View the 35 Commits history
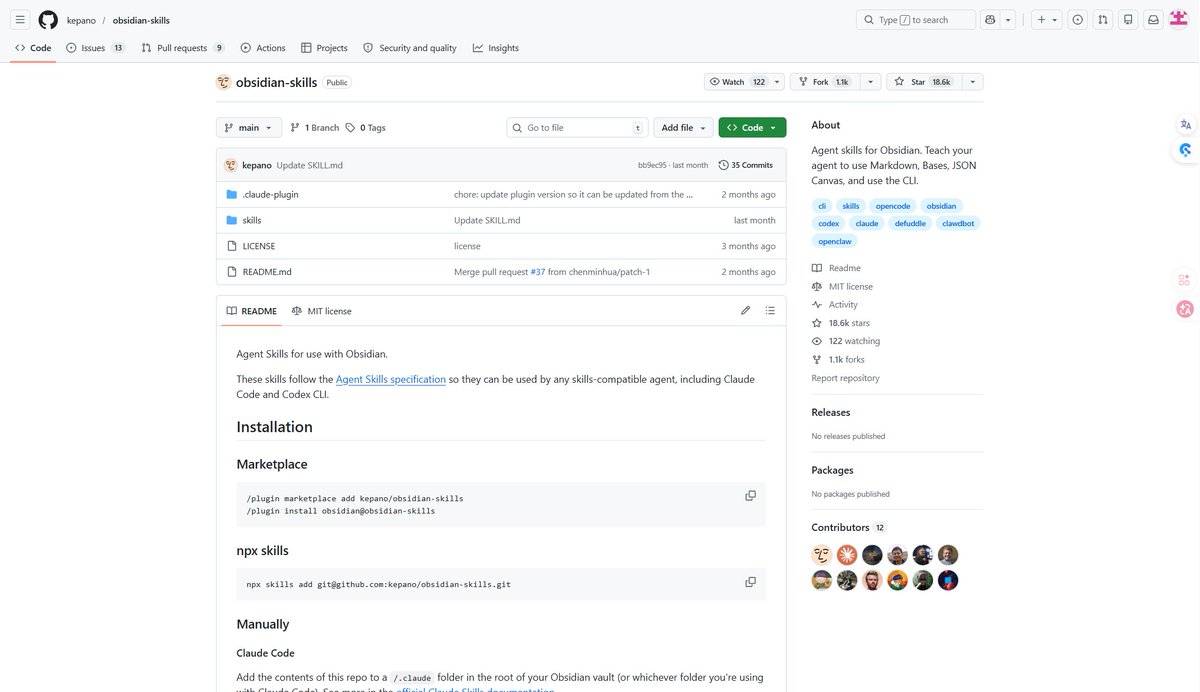 pos(746,165)
